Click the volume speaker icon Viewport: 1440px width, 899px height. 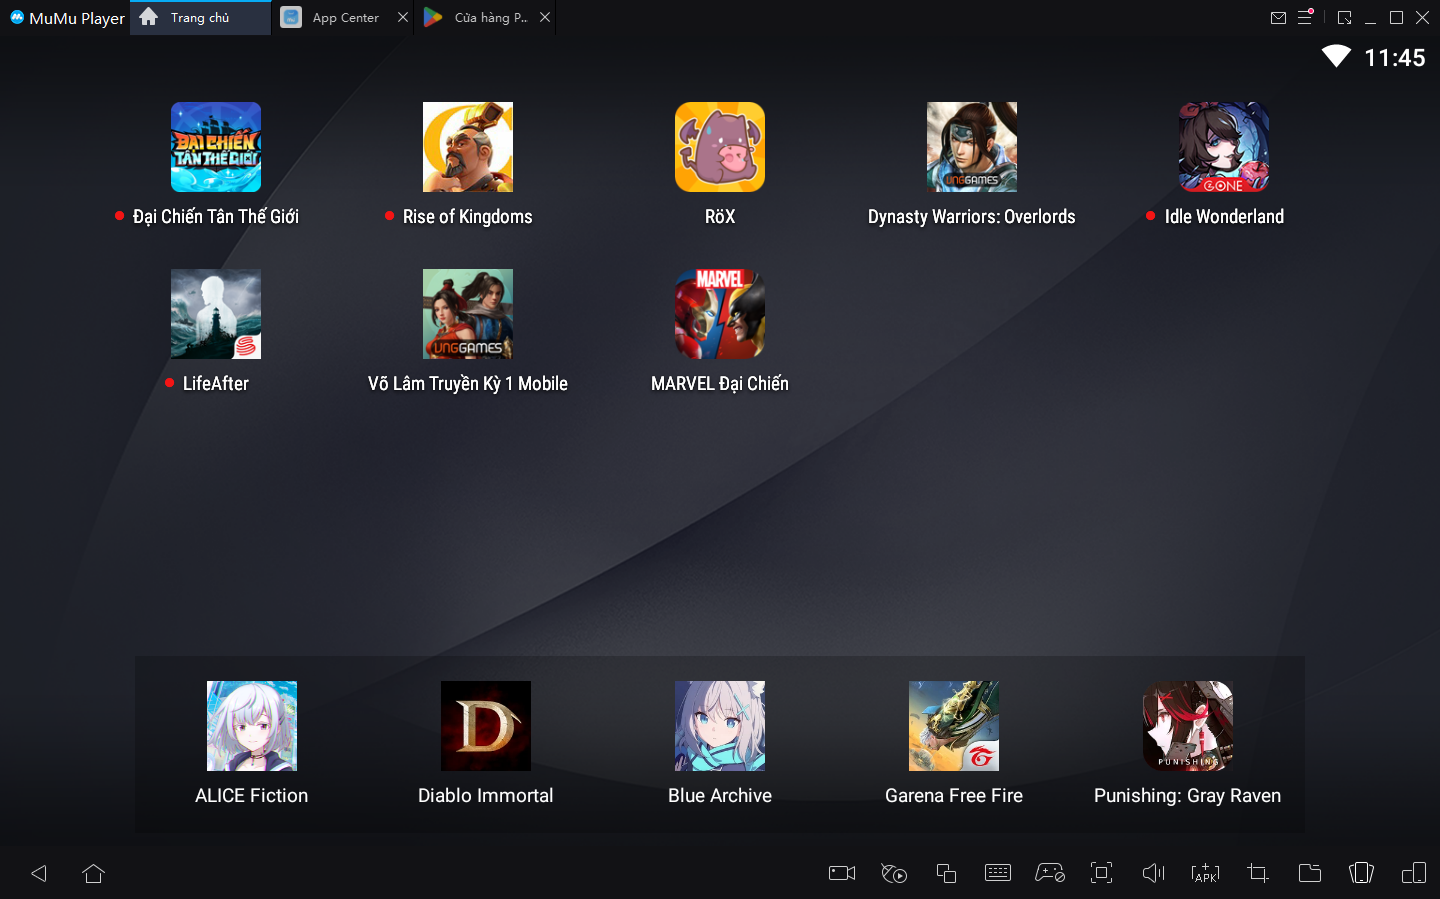[1153, 873]
